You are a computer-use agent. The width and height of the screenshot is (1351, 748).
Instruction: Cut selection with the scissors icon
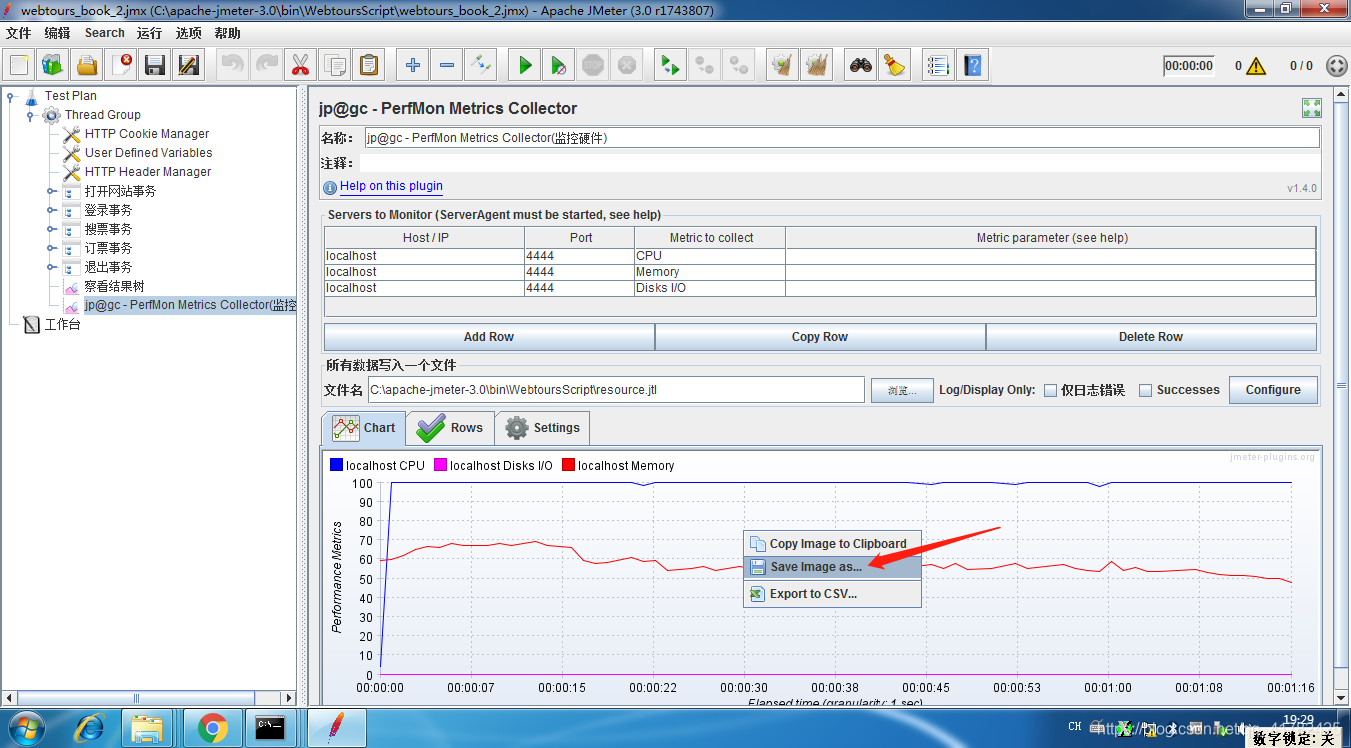[301, 66]
